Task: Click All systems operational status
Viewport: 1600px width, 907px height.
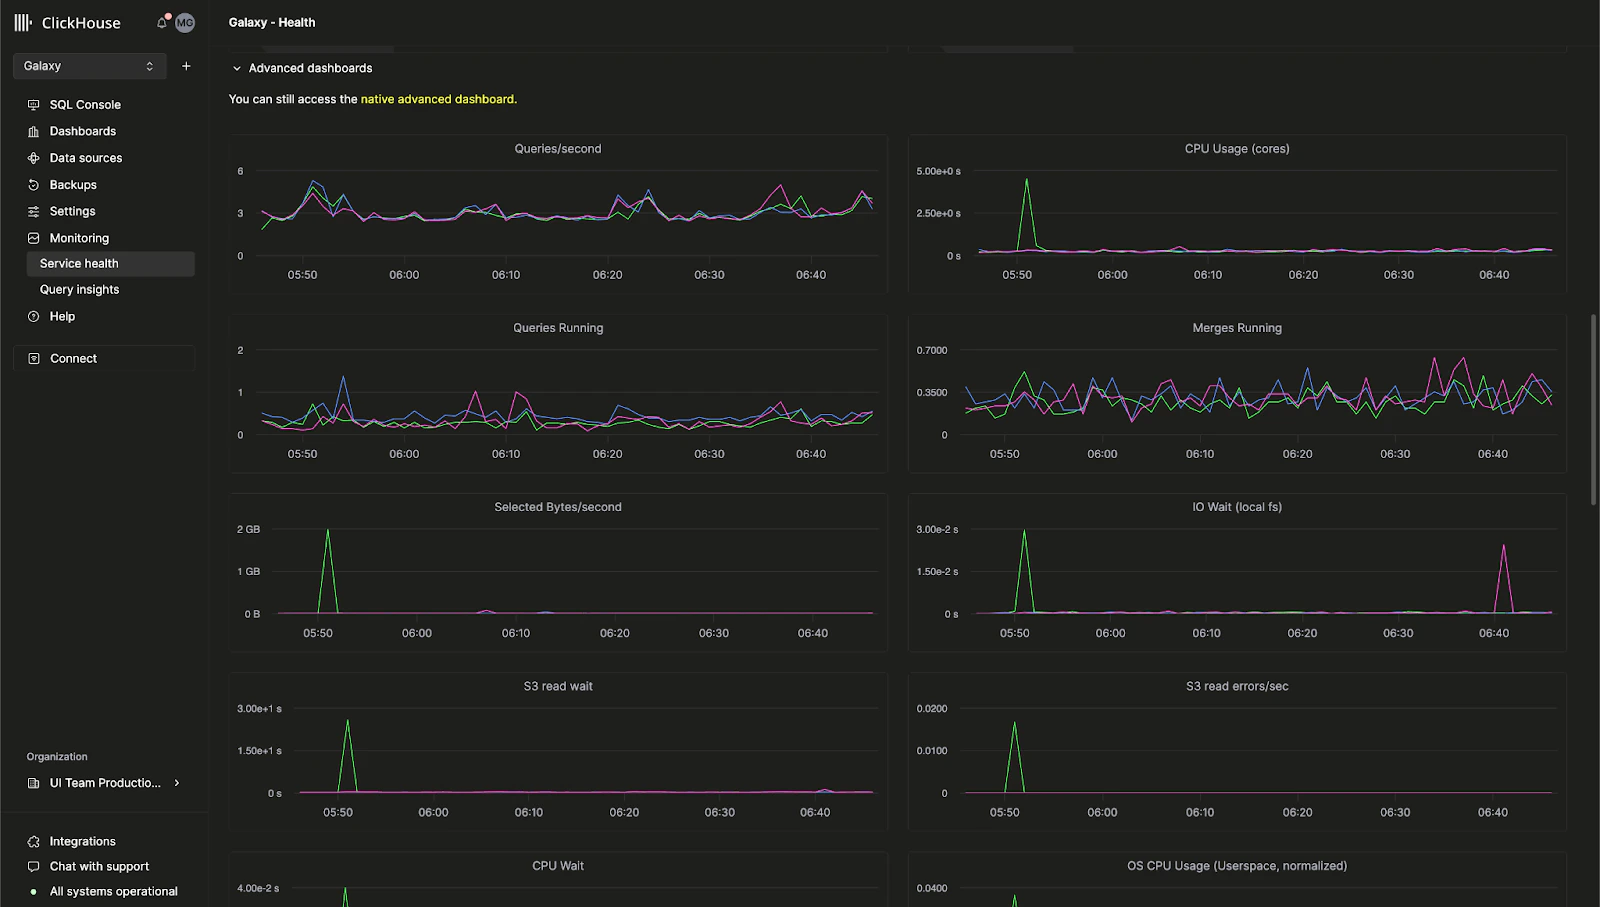Action: [114, 892]
